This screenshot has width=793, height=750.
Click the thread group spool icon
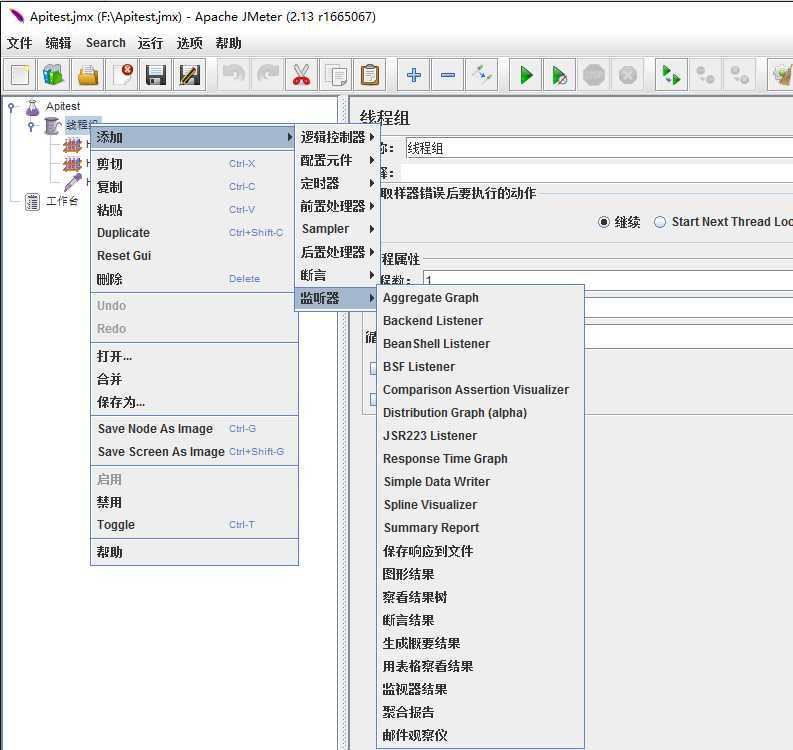[52, 126]
